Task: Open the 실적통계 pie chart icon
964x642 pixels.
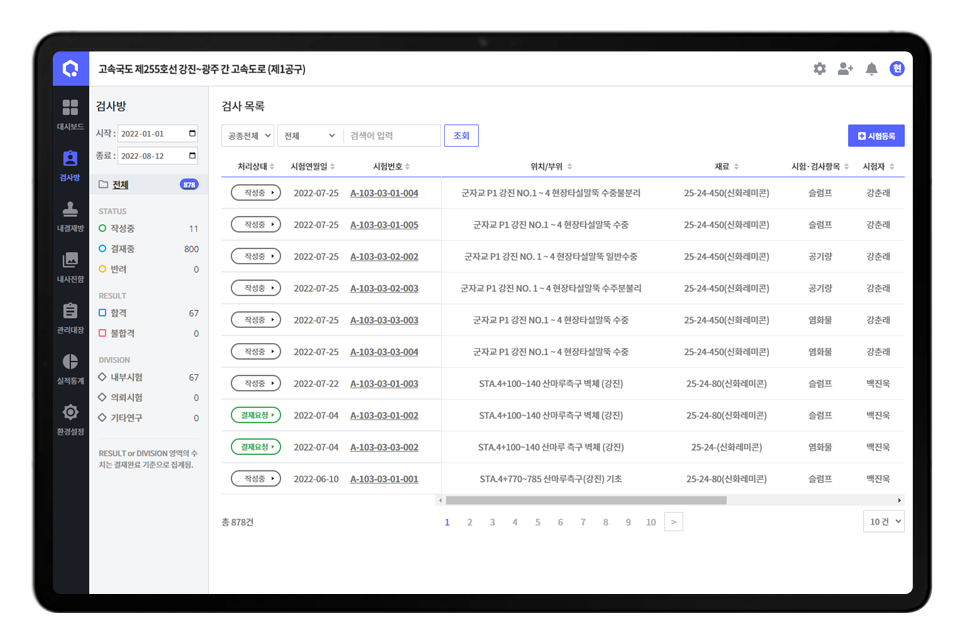Action: coord(70,368)
